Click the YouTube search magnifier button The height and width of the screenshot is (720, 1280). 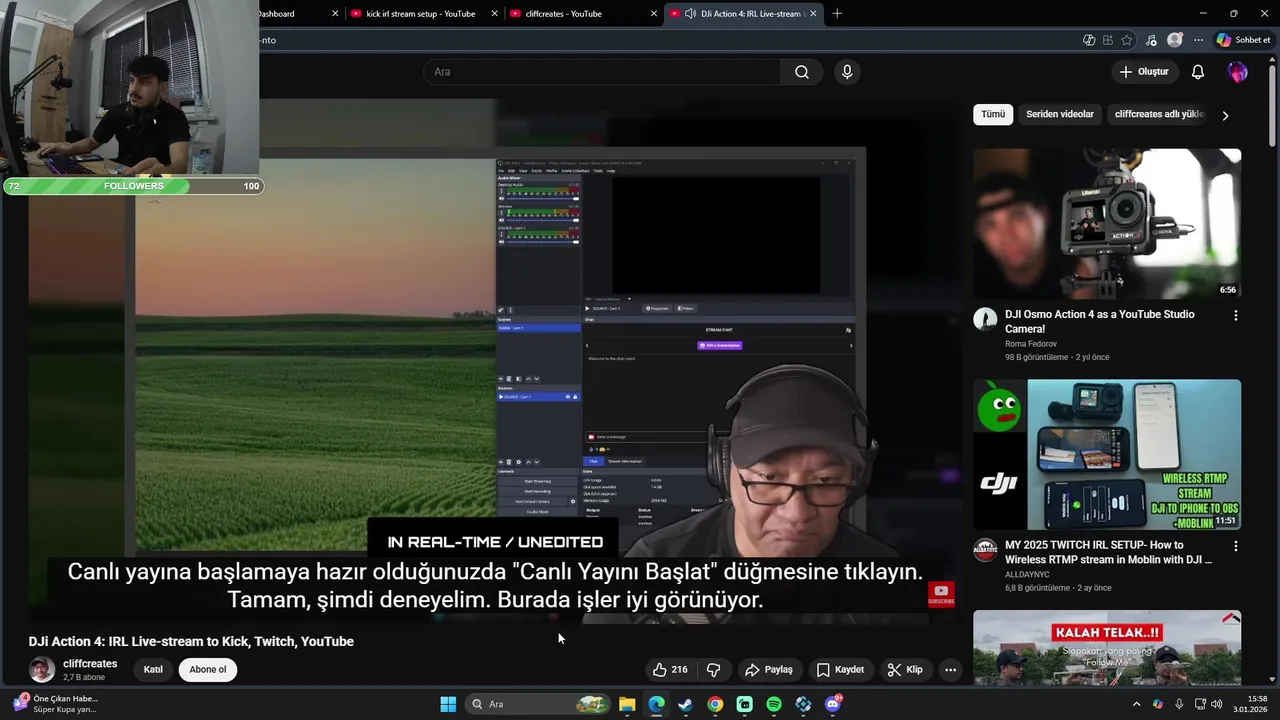(x=802, y=72)
